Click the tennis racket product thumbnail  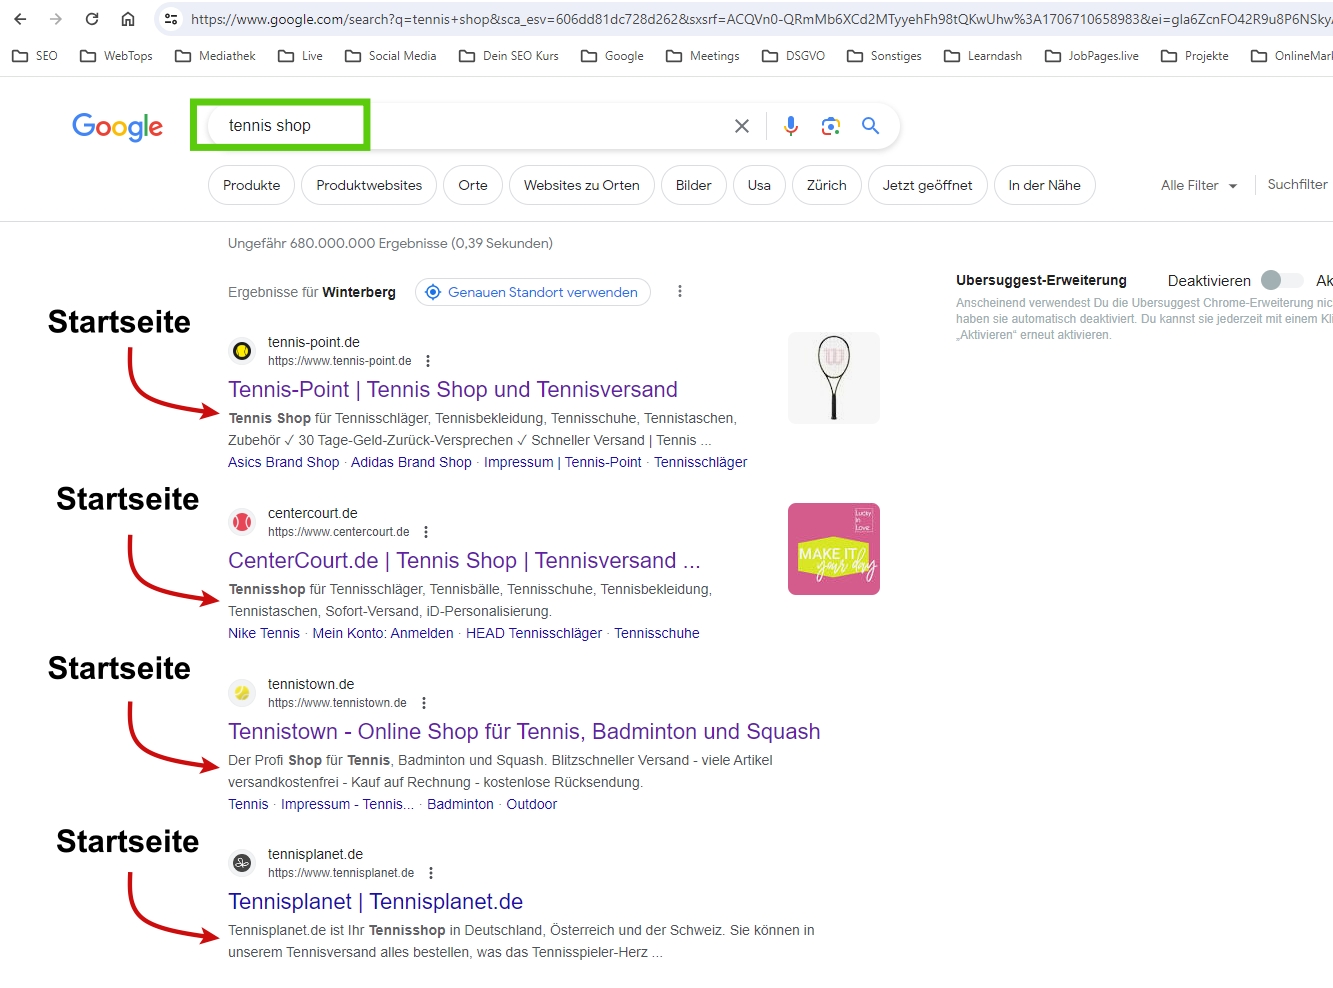pos(833,378)
